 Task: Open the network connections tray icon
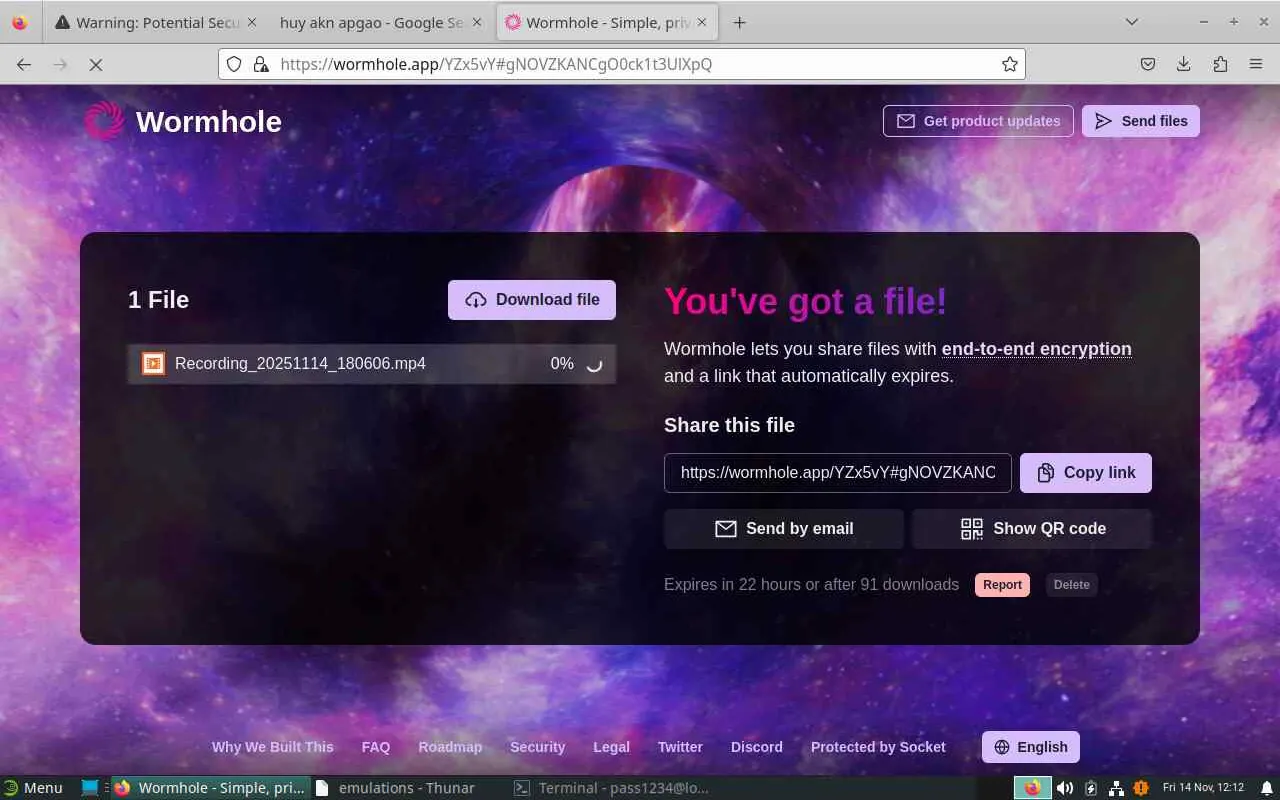pyautogui.click(x=1116, y=788)
